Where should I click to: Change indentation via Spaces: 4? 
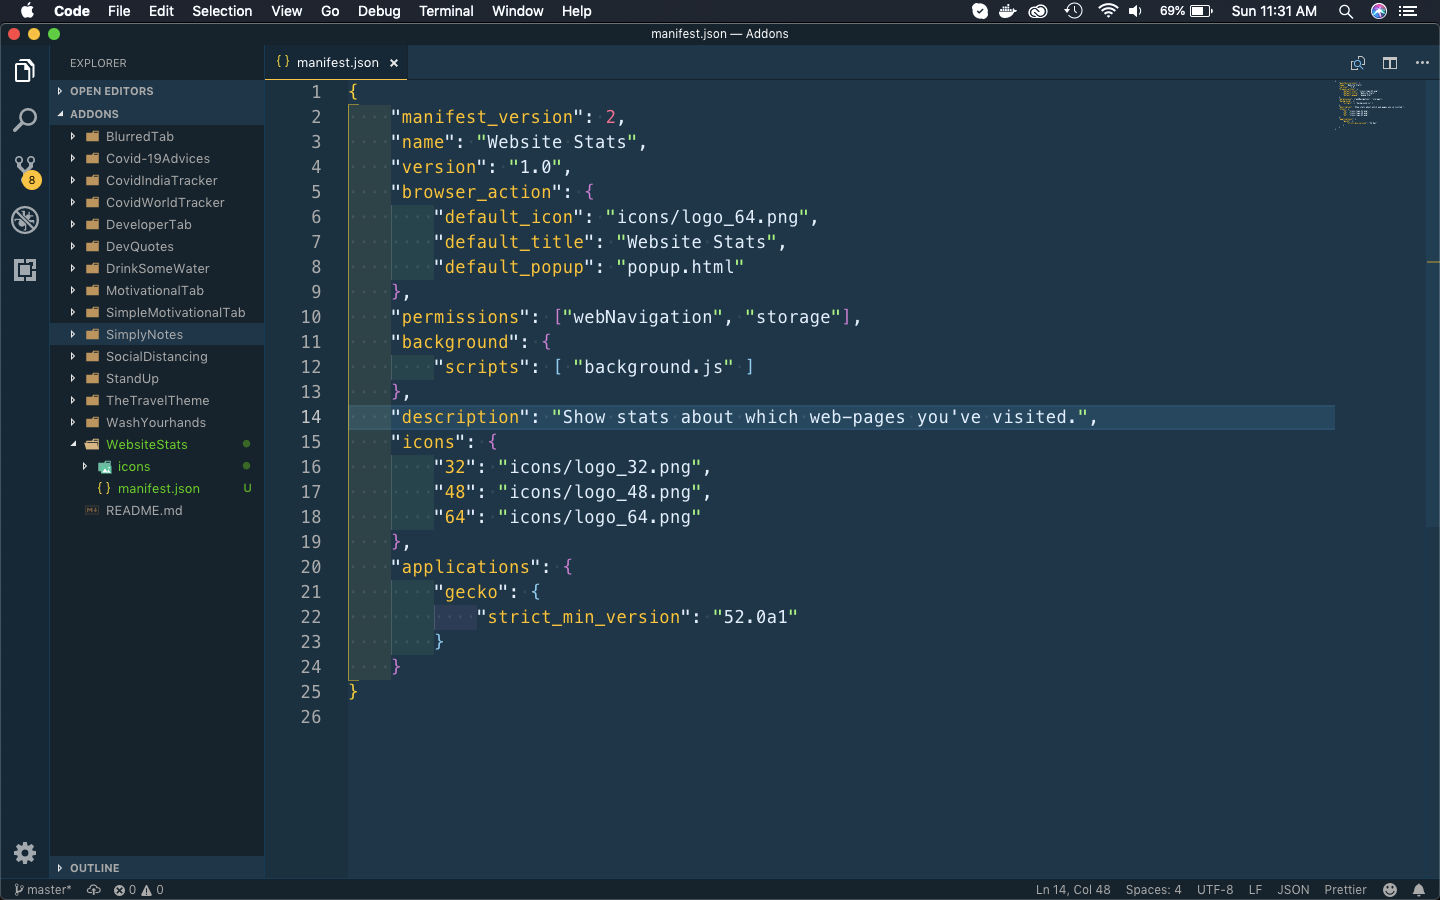pos(1153,890)
